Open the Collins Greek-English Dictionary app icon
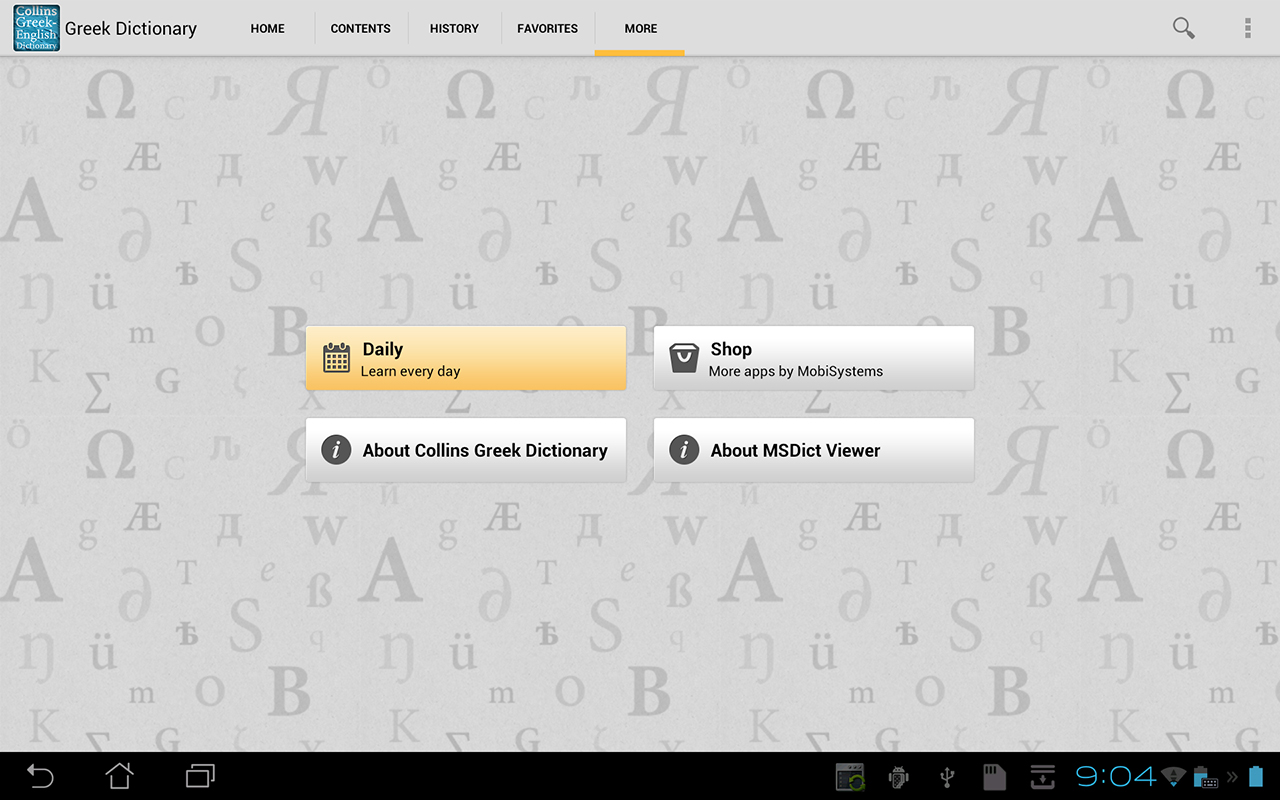1280x800 pixels. tap(36, 28)
